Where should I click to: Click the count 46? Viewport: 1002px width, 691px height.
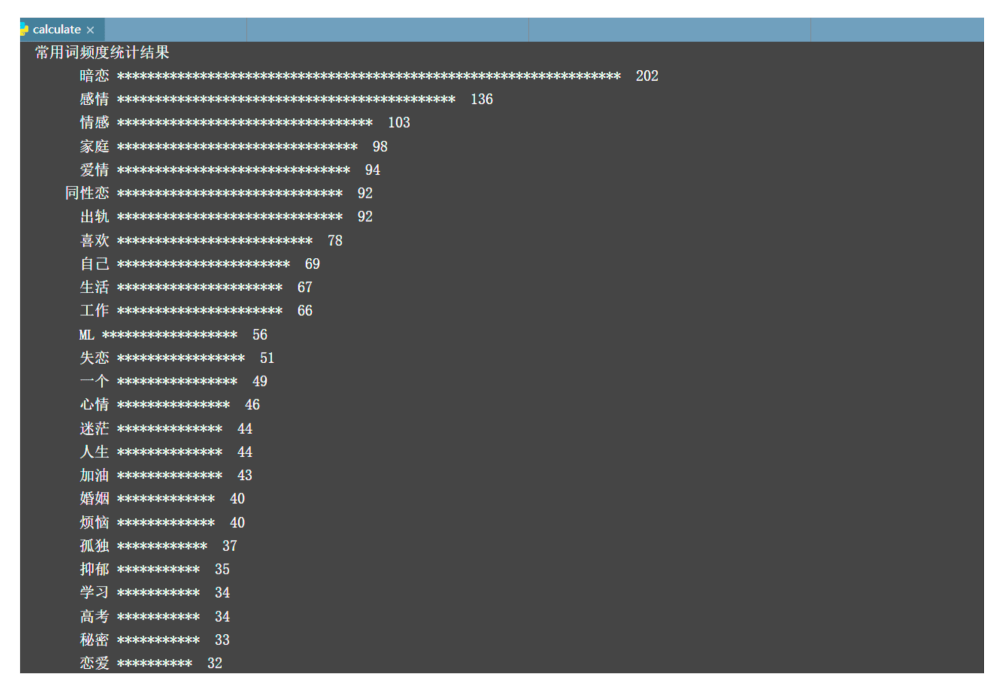click(x=252, y=405)
